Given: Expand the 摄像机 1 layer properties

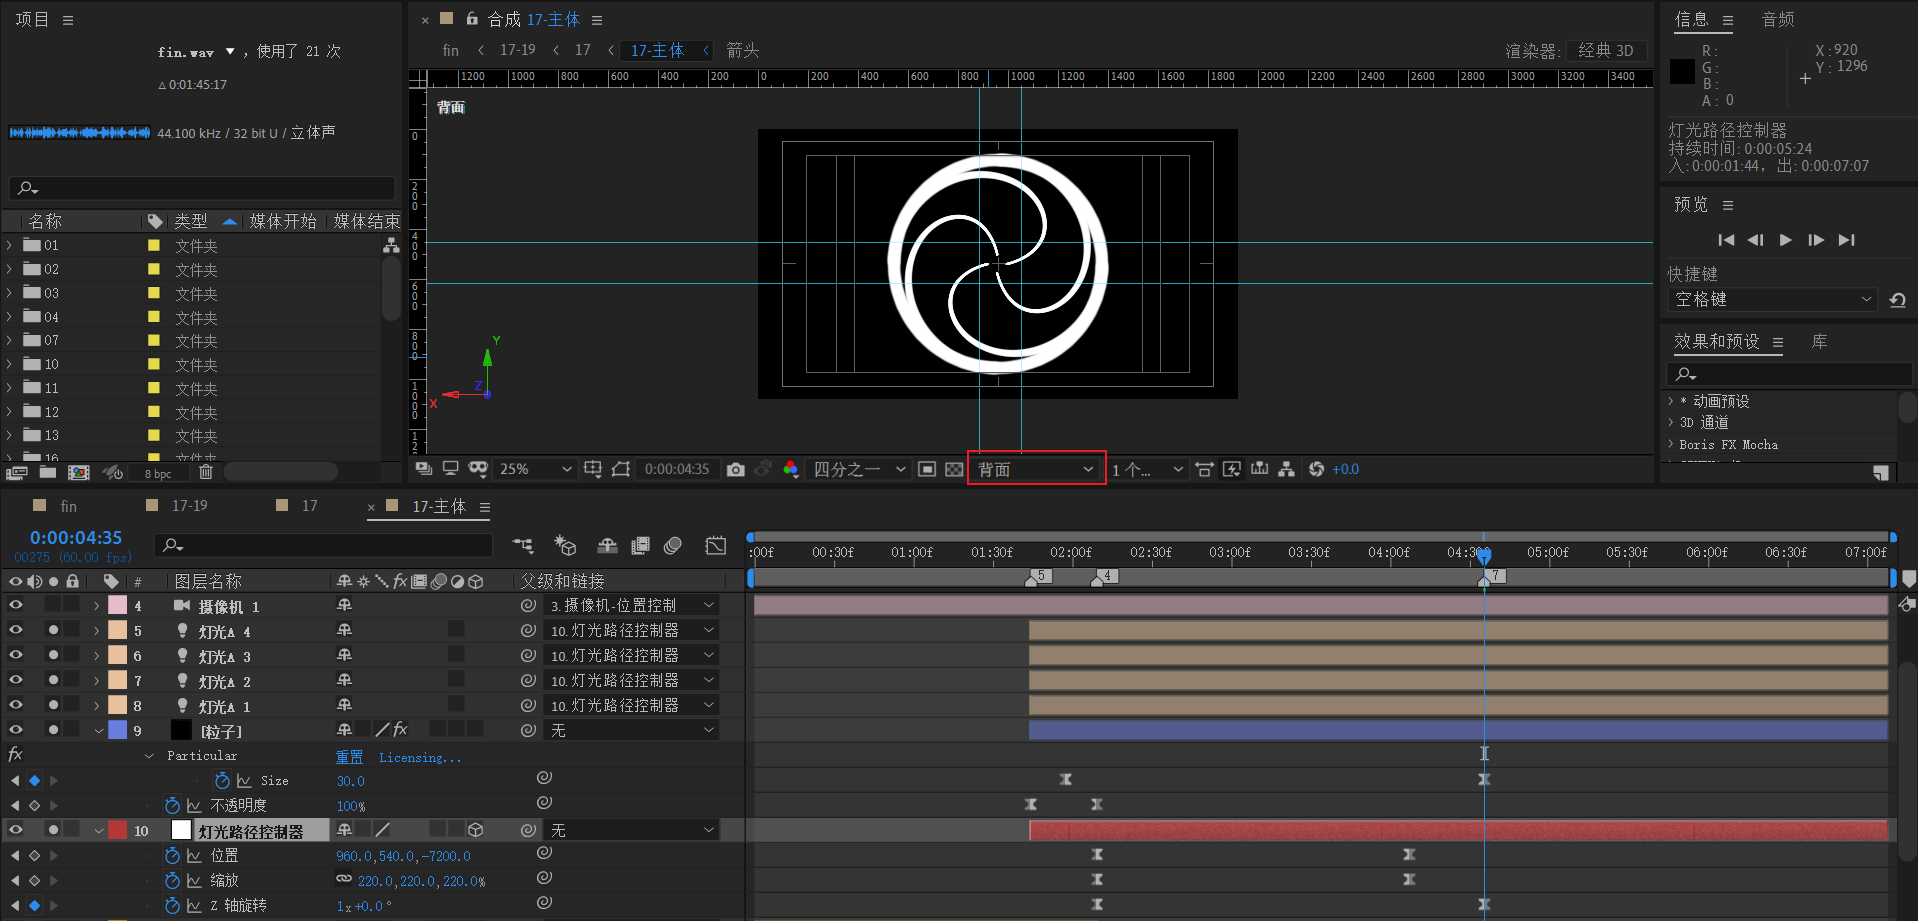Looking at the screenshot, I should click(x=97, y=606).
